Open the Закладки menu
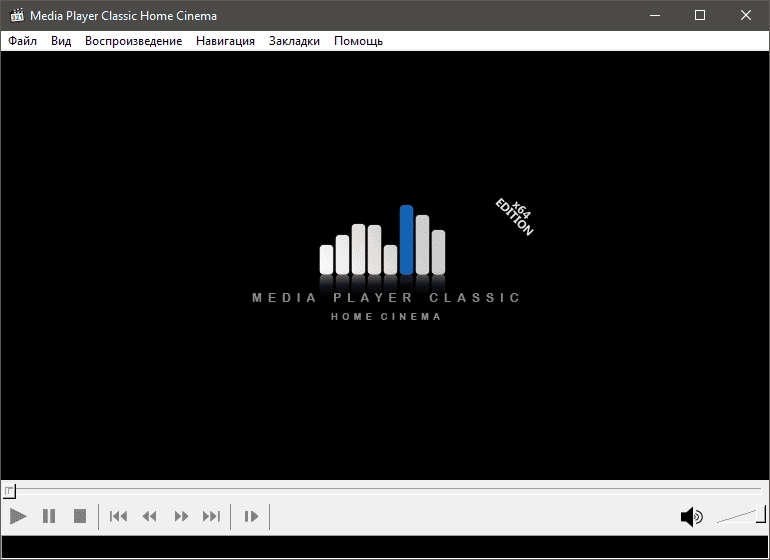 coord(294,41)
